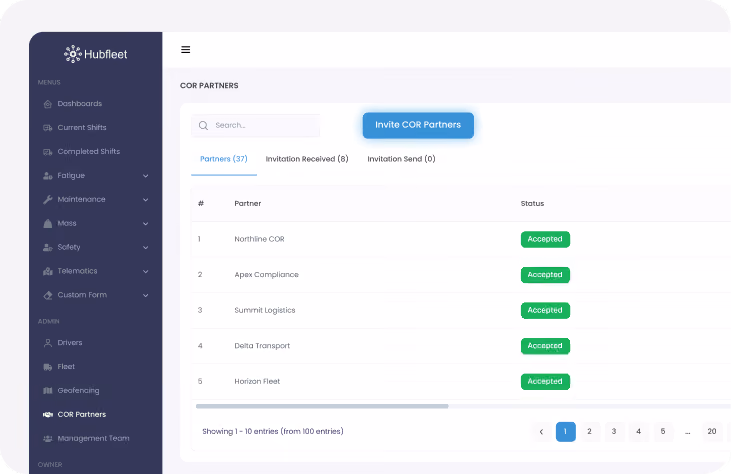Expand the Mass submenu chevron

[145, 224]
